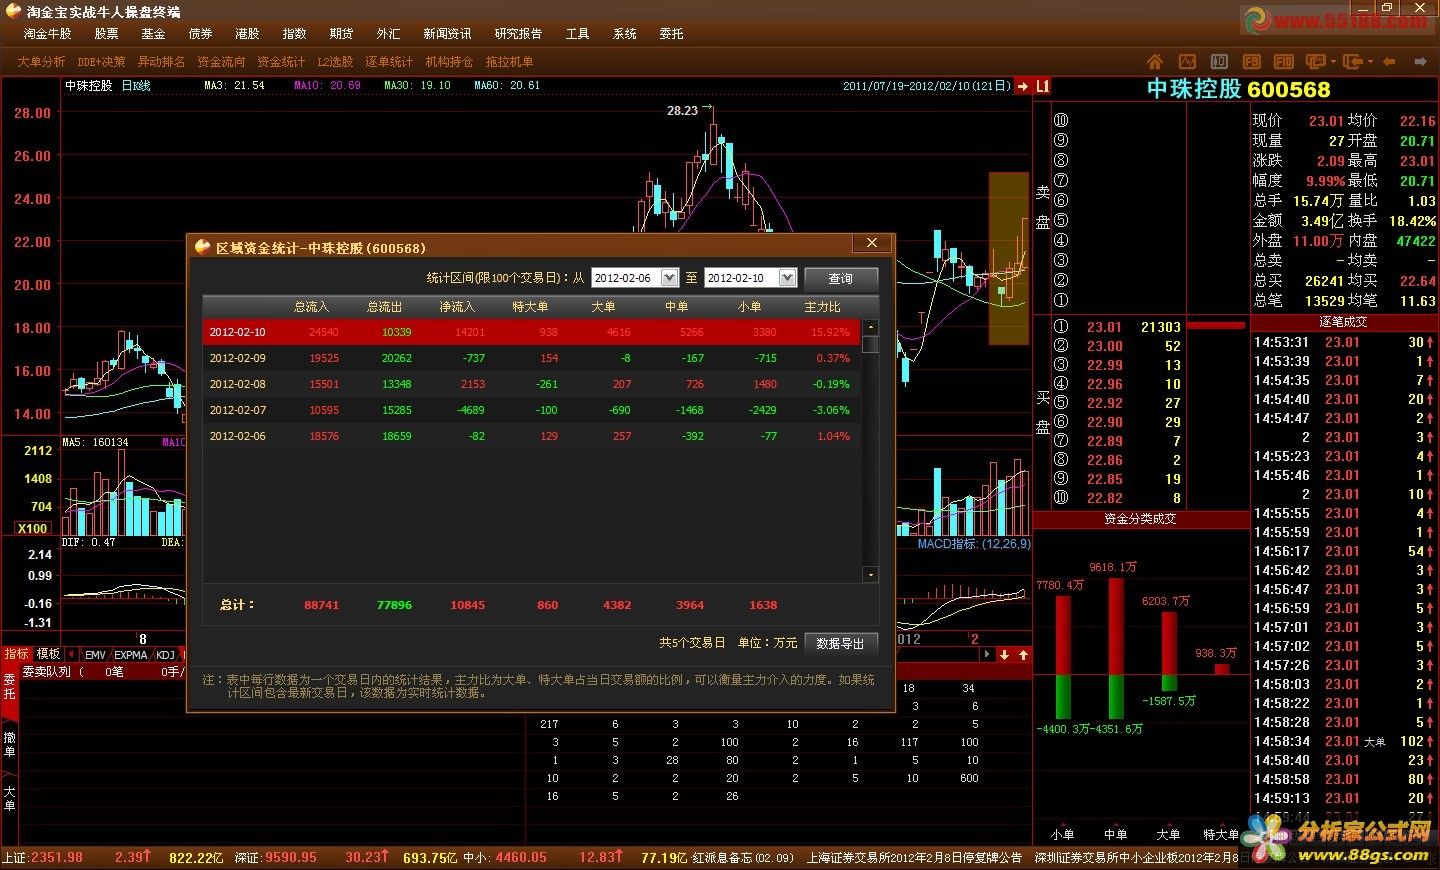The height and width of the screenshot is (870, 1440).
Task: Select the 2012-02-07 table row
Action: pos(532,410)
